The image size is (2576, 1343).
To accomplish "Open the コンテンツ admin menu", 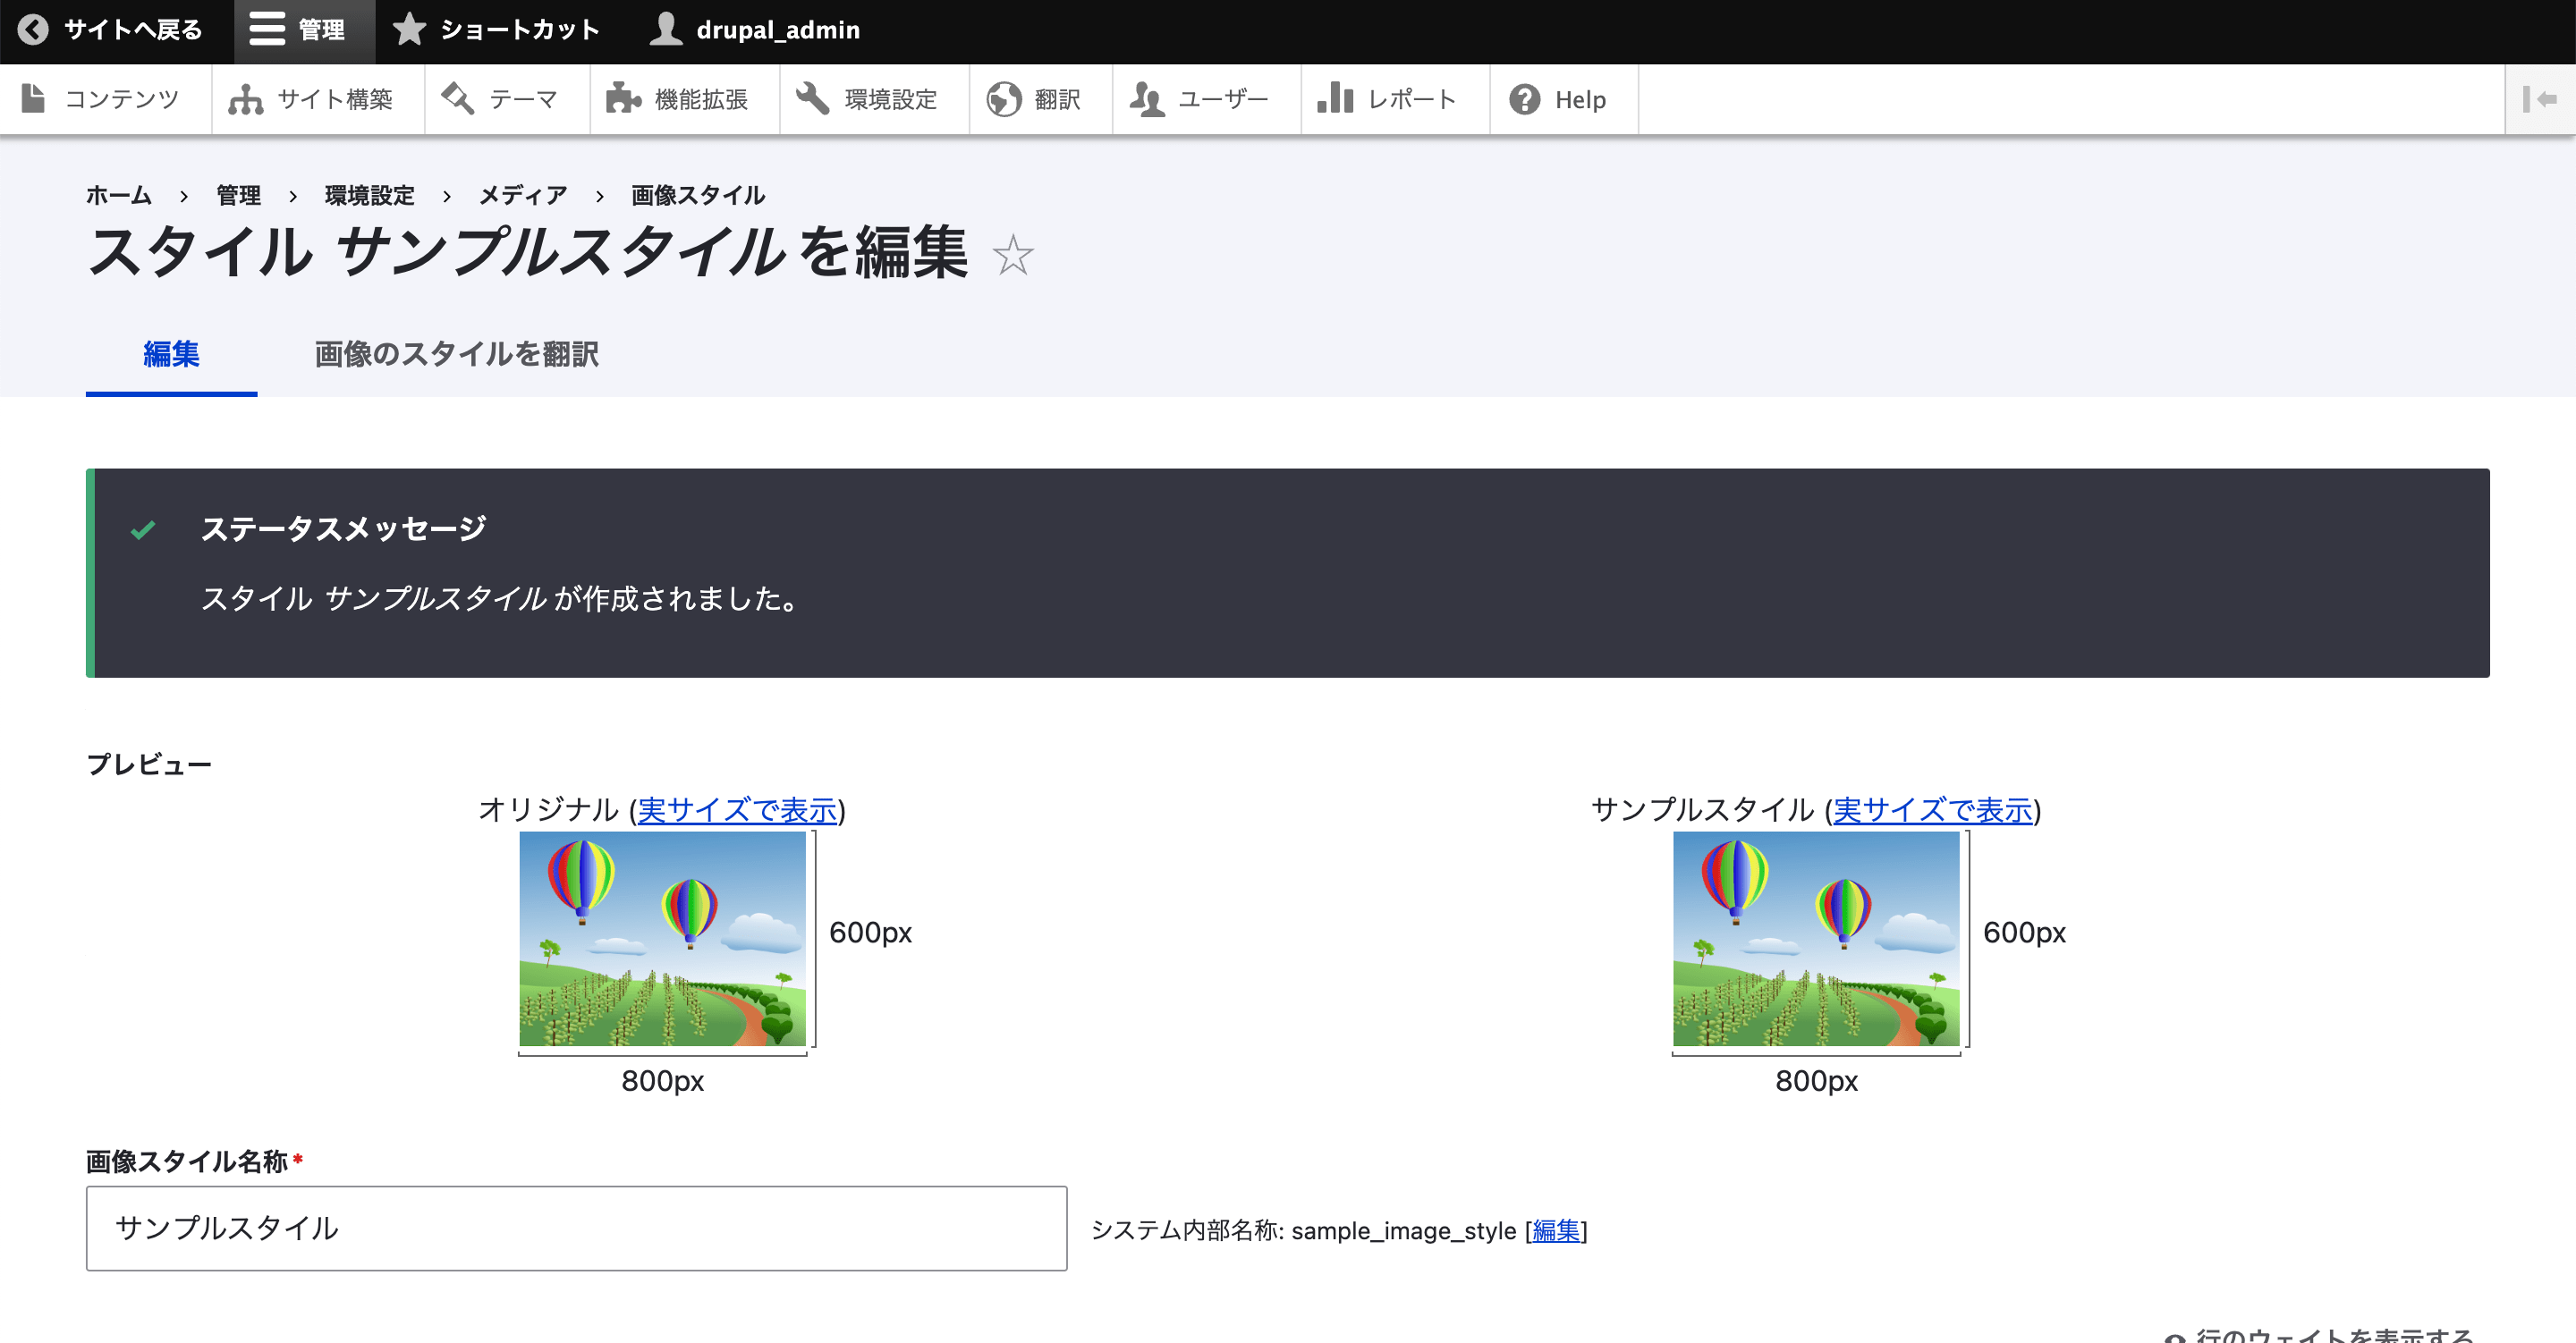I will [x=103, y=99].
